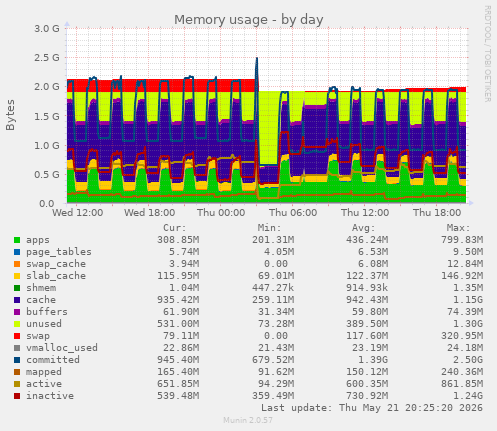Click the dark green shmem legend swatch
Viewport: 497px width, 431px height.
click(17, 288)
